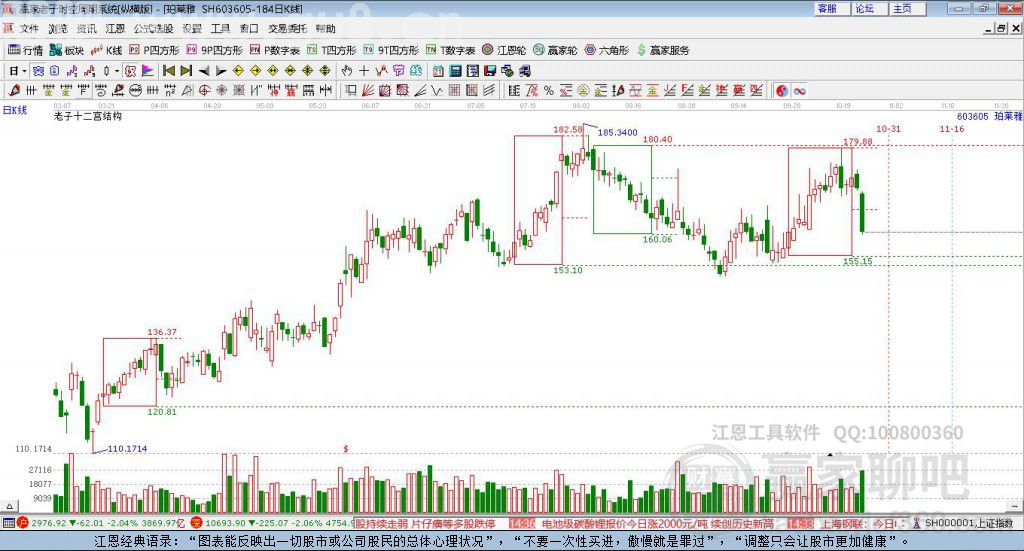Screen dimensions: 1024x551
Task: Toggle the red yin-yang icon
Action: [782, 91]
